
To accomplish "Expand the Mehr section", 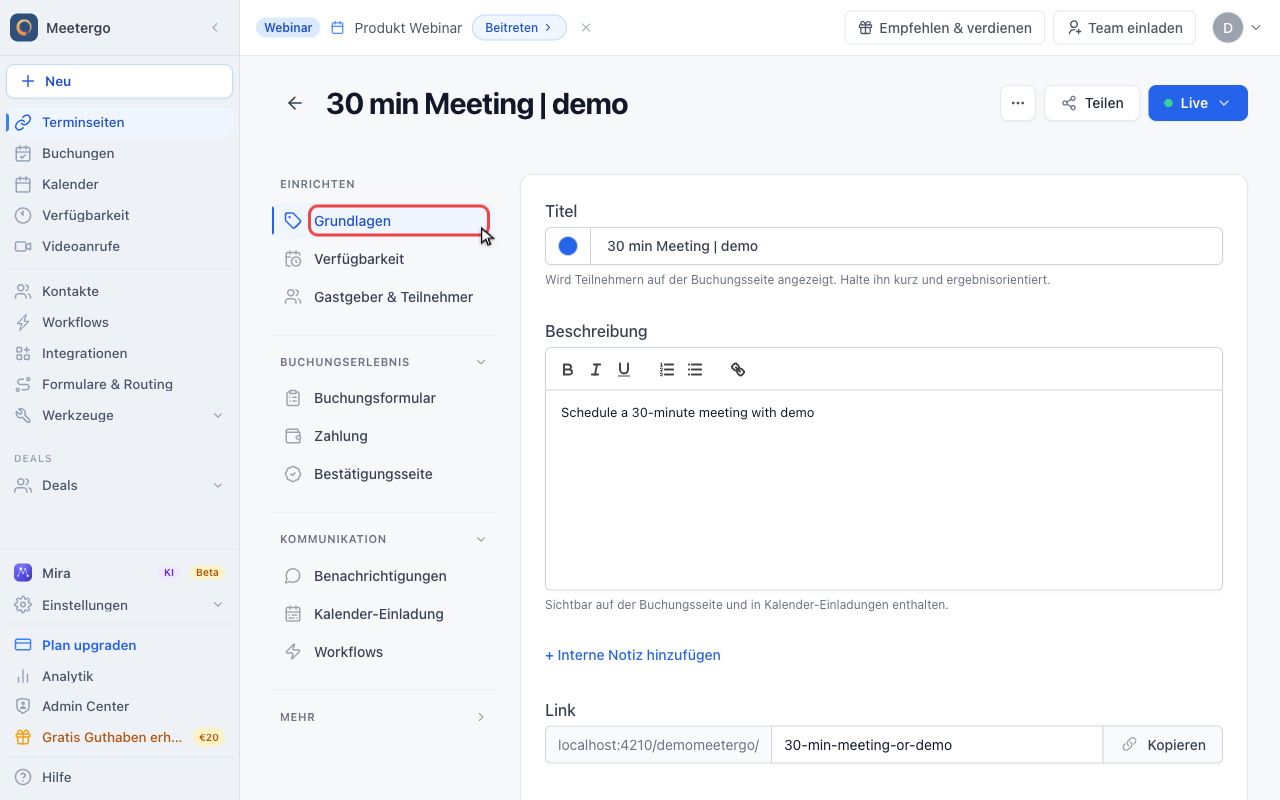I will (481, 717).
